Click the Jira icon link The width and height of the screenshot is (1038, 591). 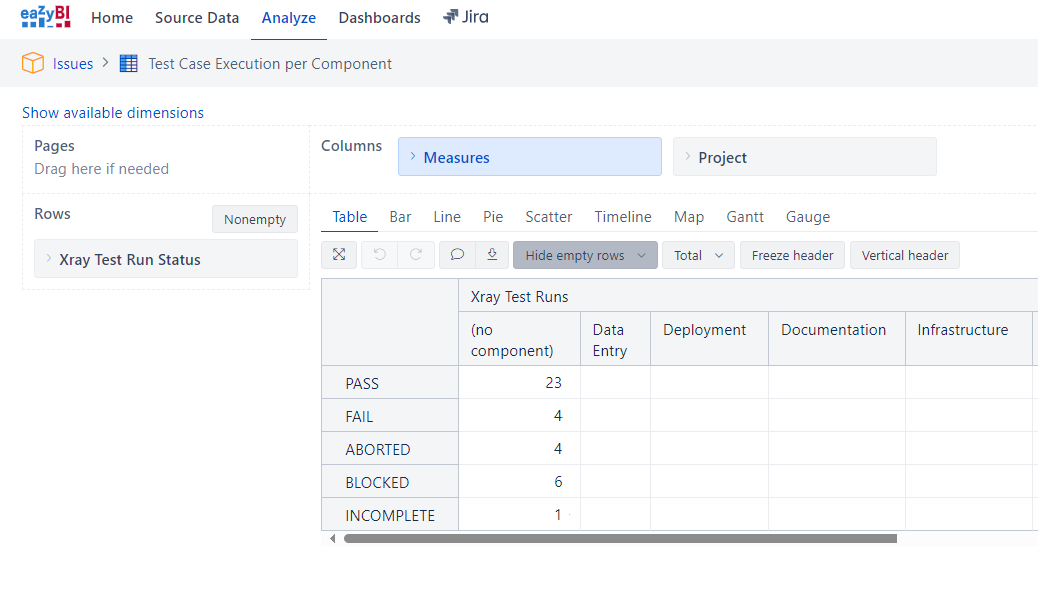[465, 17]
